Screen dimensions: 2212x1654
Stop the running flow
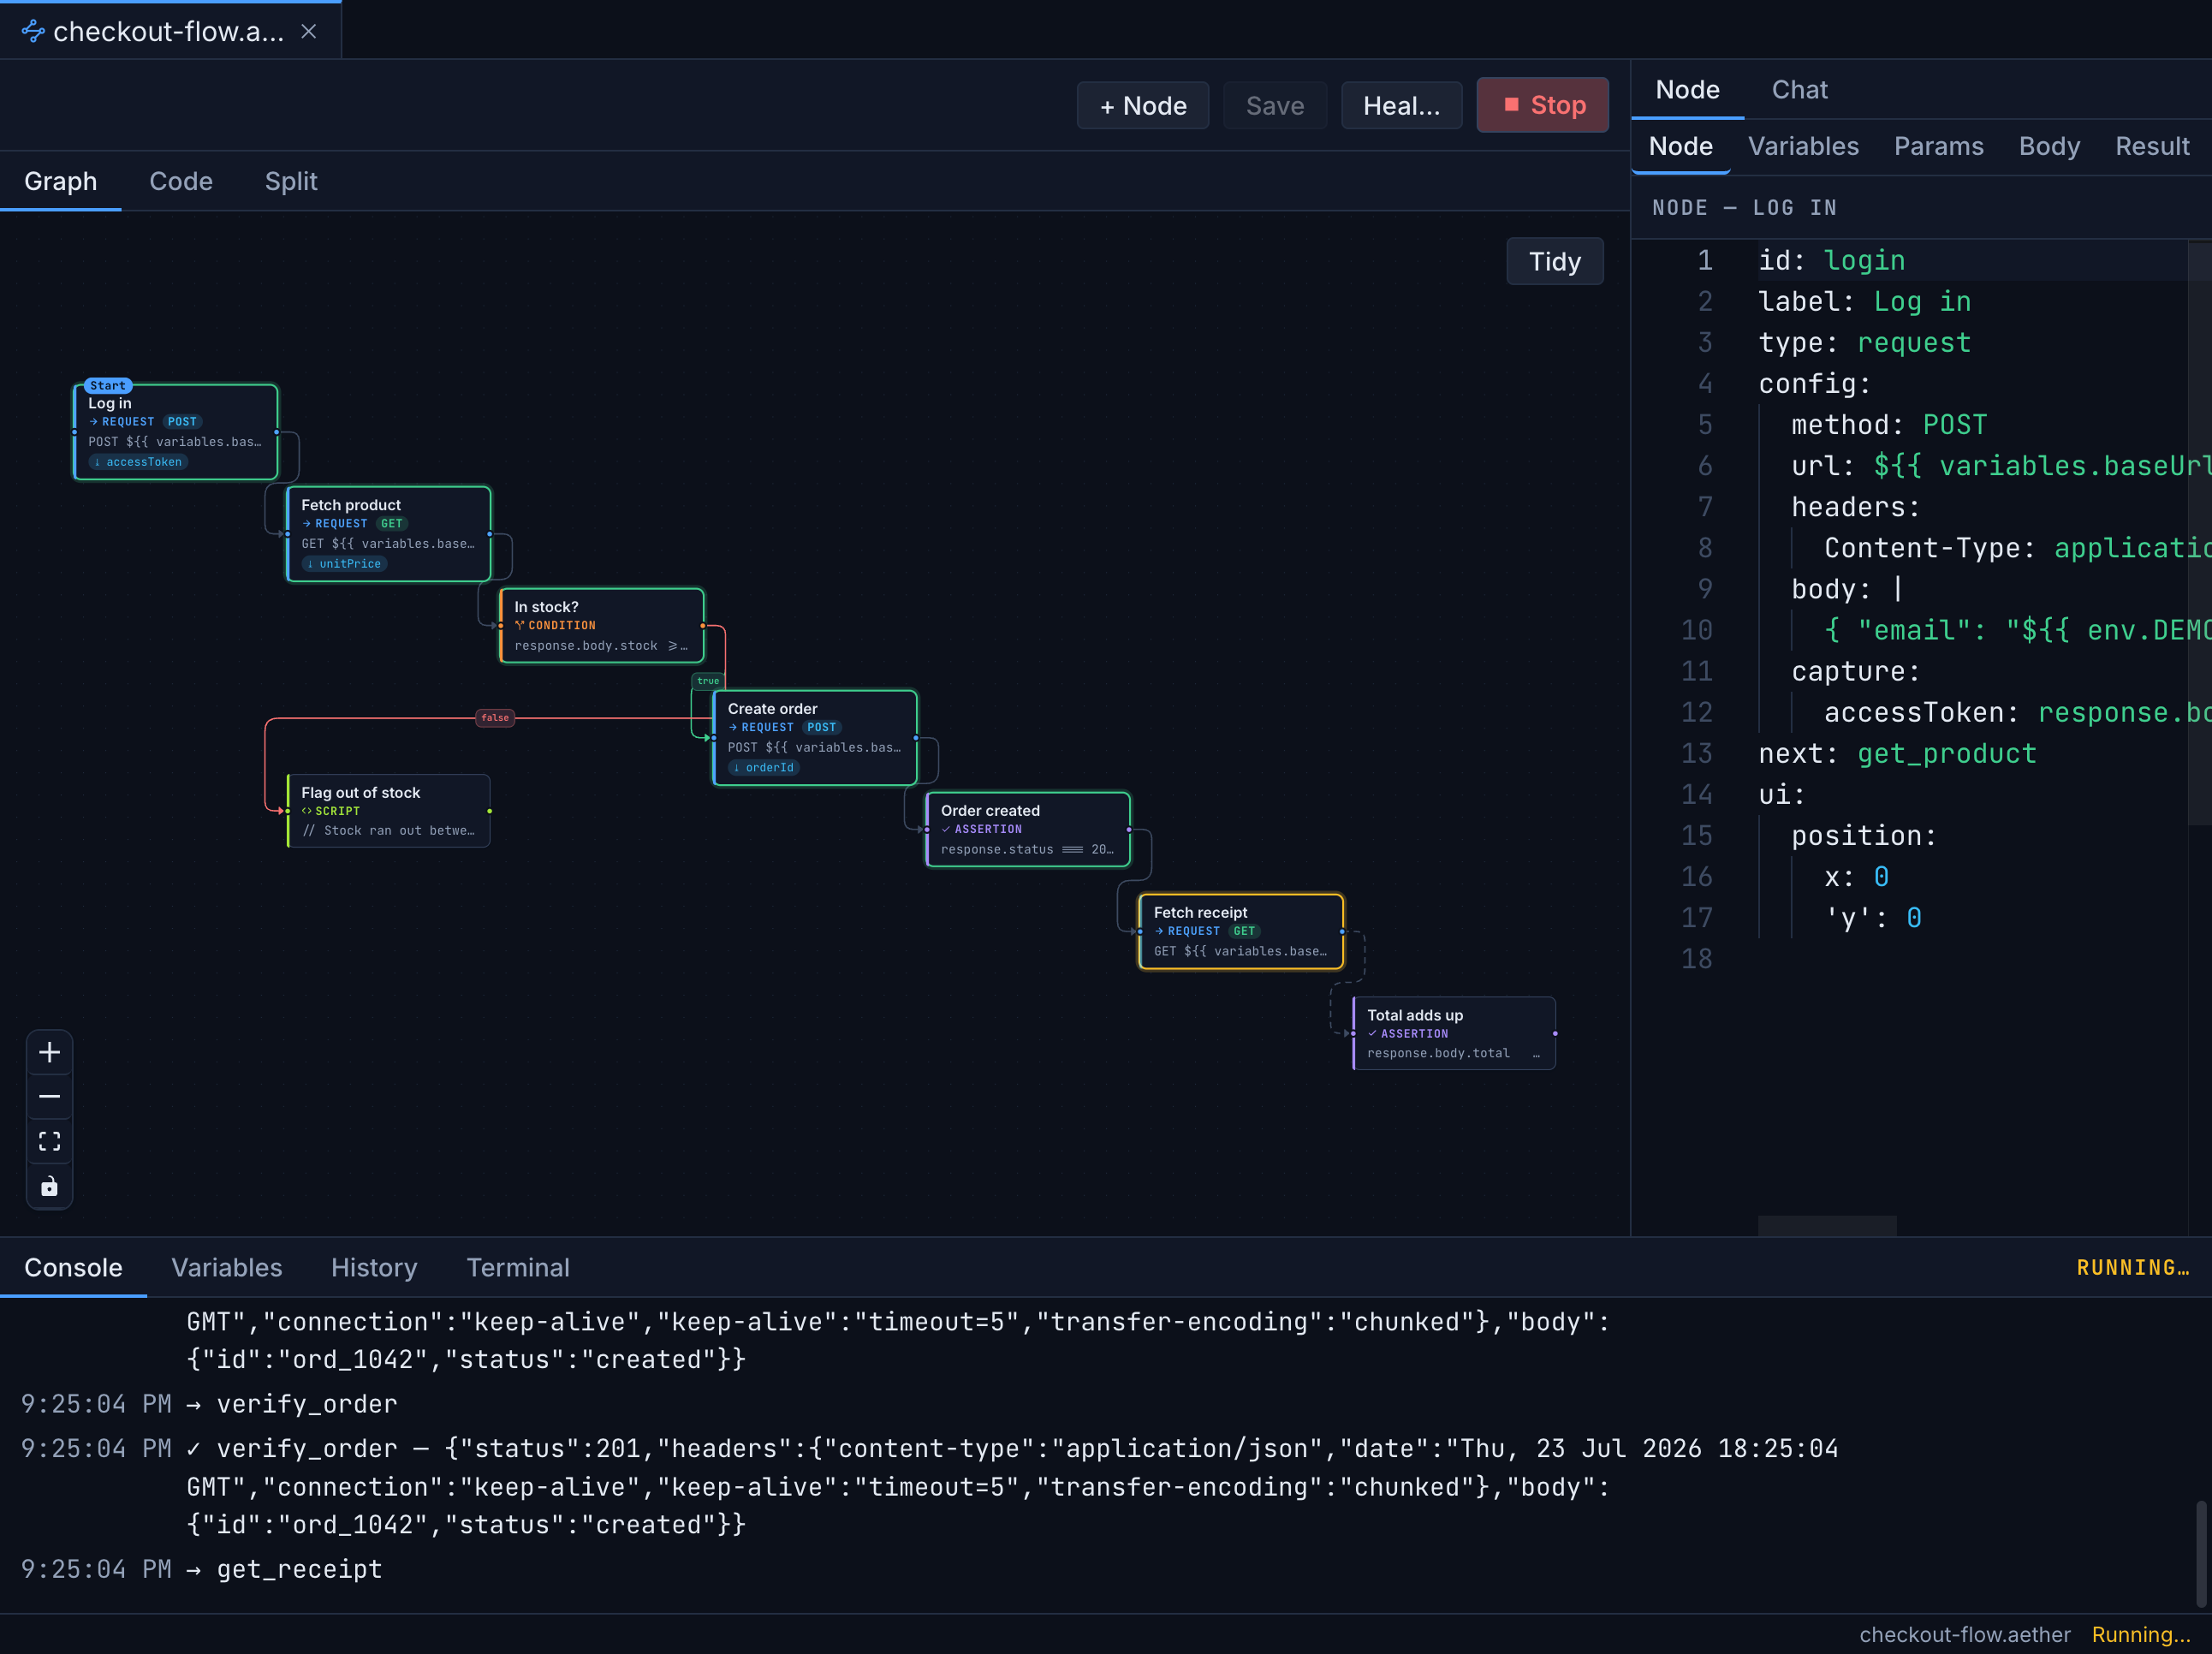(1542, 105)
